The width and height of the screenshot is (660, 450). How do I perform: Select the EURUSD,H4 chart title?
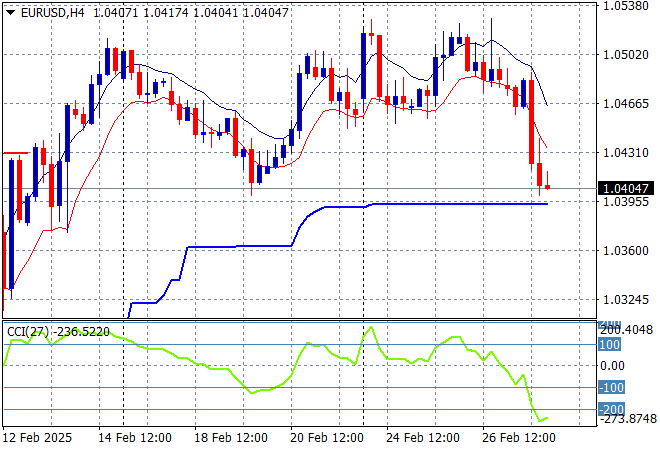52,11
